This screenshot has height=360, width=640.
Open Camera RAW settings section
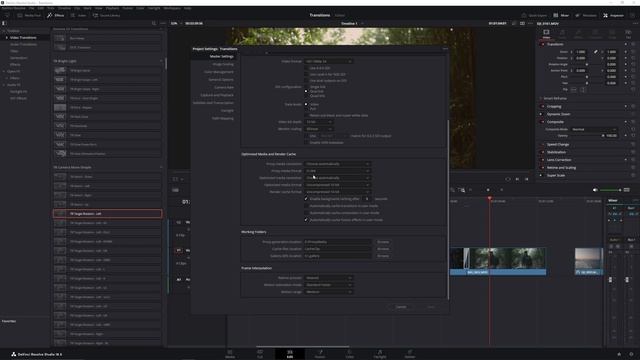click(224, 87)
